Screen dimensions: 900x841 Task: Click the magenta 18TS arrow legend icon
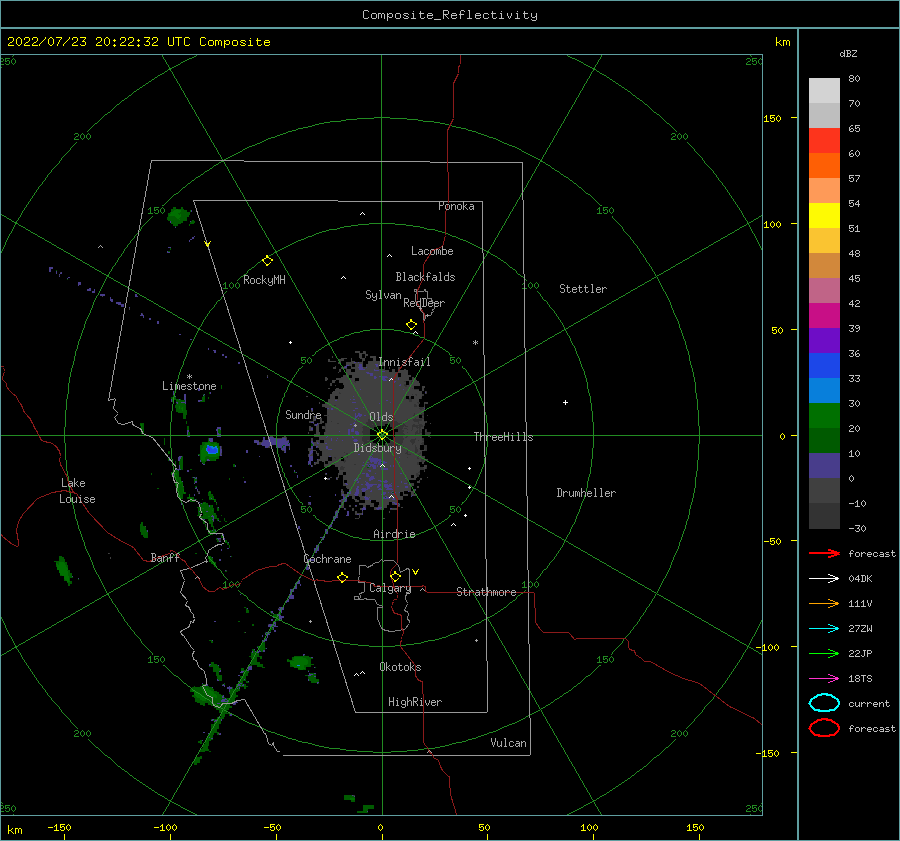coord(824,679)
